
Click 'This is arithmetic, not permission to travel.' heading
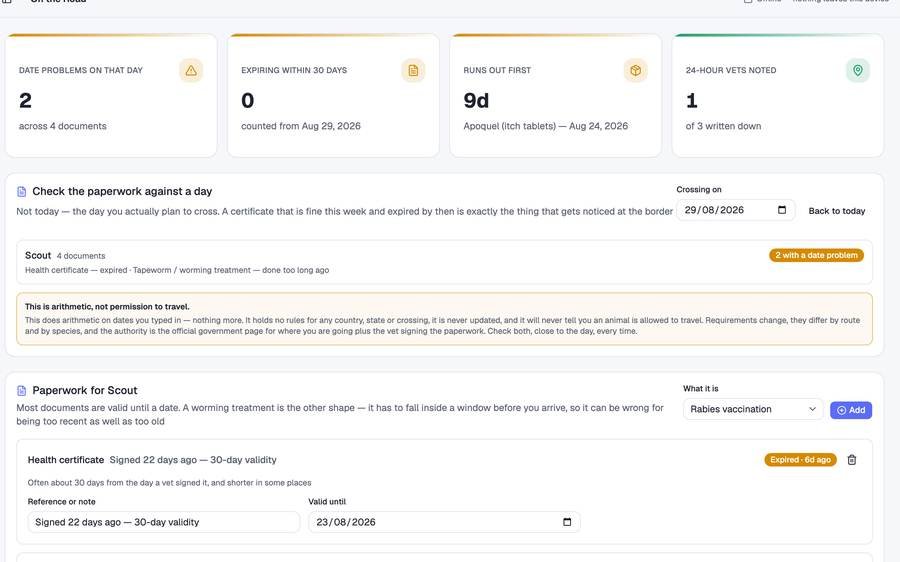click(107, 307)
